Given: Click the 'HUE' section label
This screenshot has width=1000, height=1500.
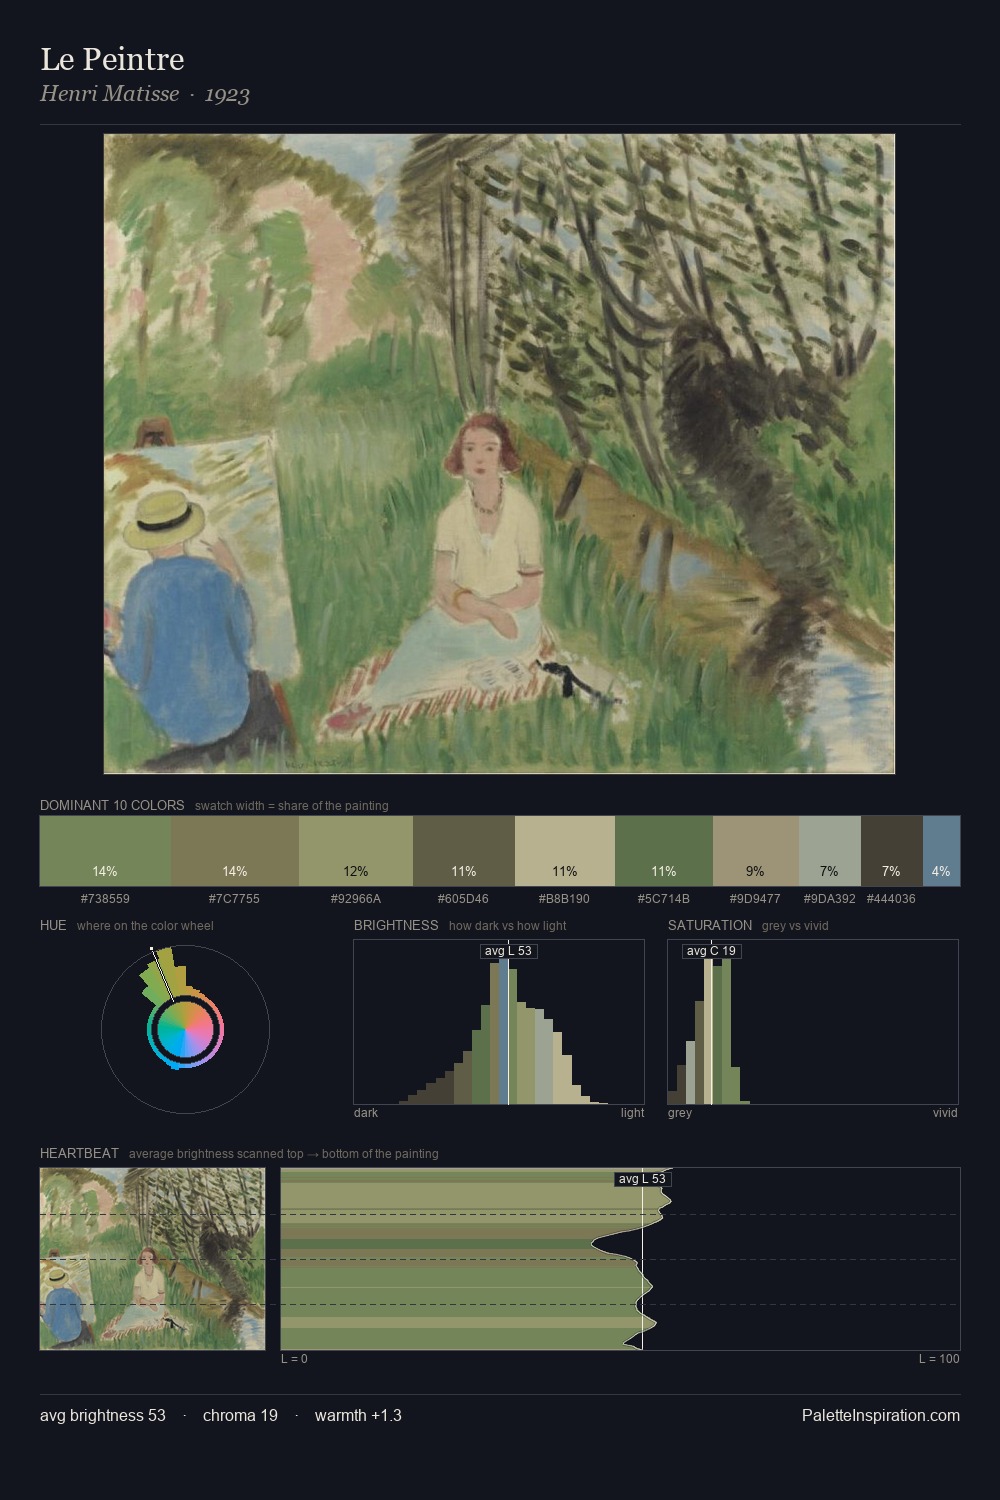Looking at the screenshot, I should click(53, 925).
